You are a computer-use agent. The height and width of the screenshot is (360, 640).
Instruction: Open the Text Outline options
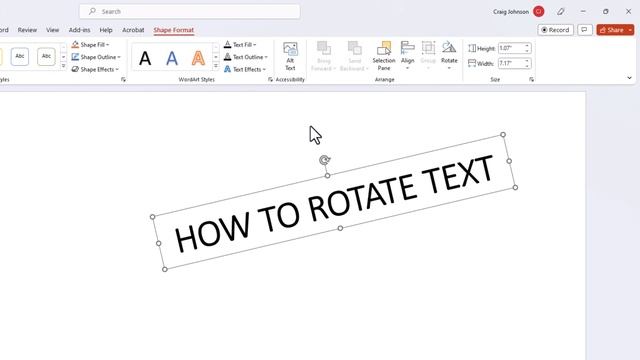(x=245, y=57)
